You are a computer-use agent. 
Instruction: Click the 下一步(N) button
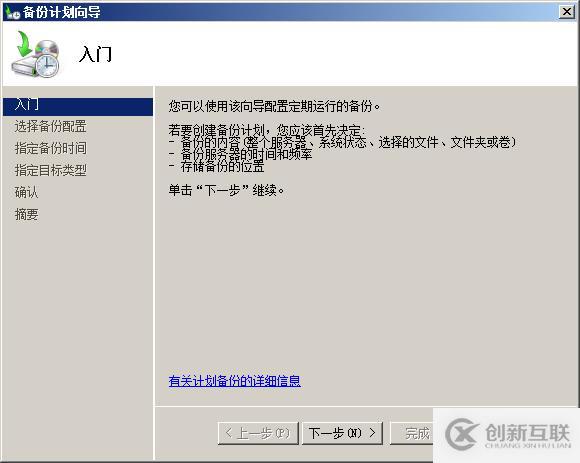[342, 433]
